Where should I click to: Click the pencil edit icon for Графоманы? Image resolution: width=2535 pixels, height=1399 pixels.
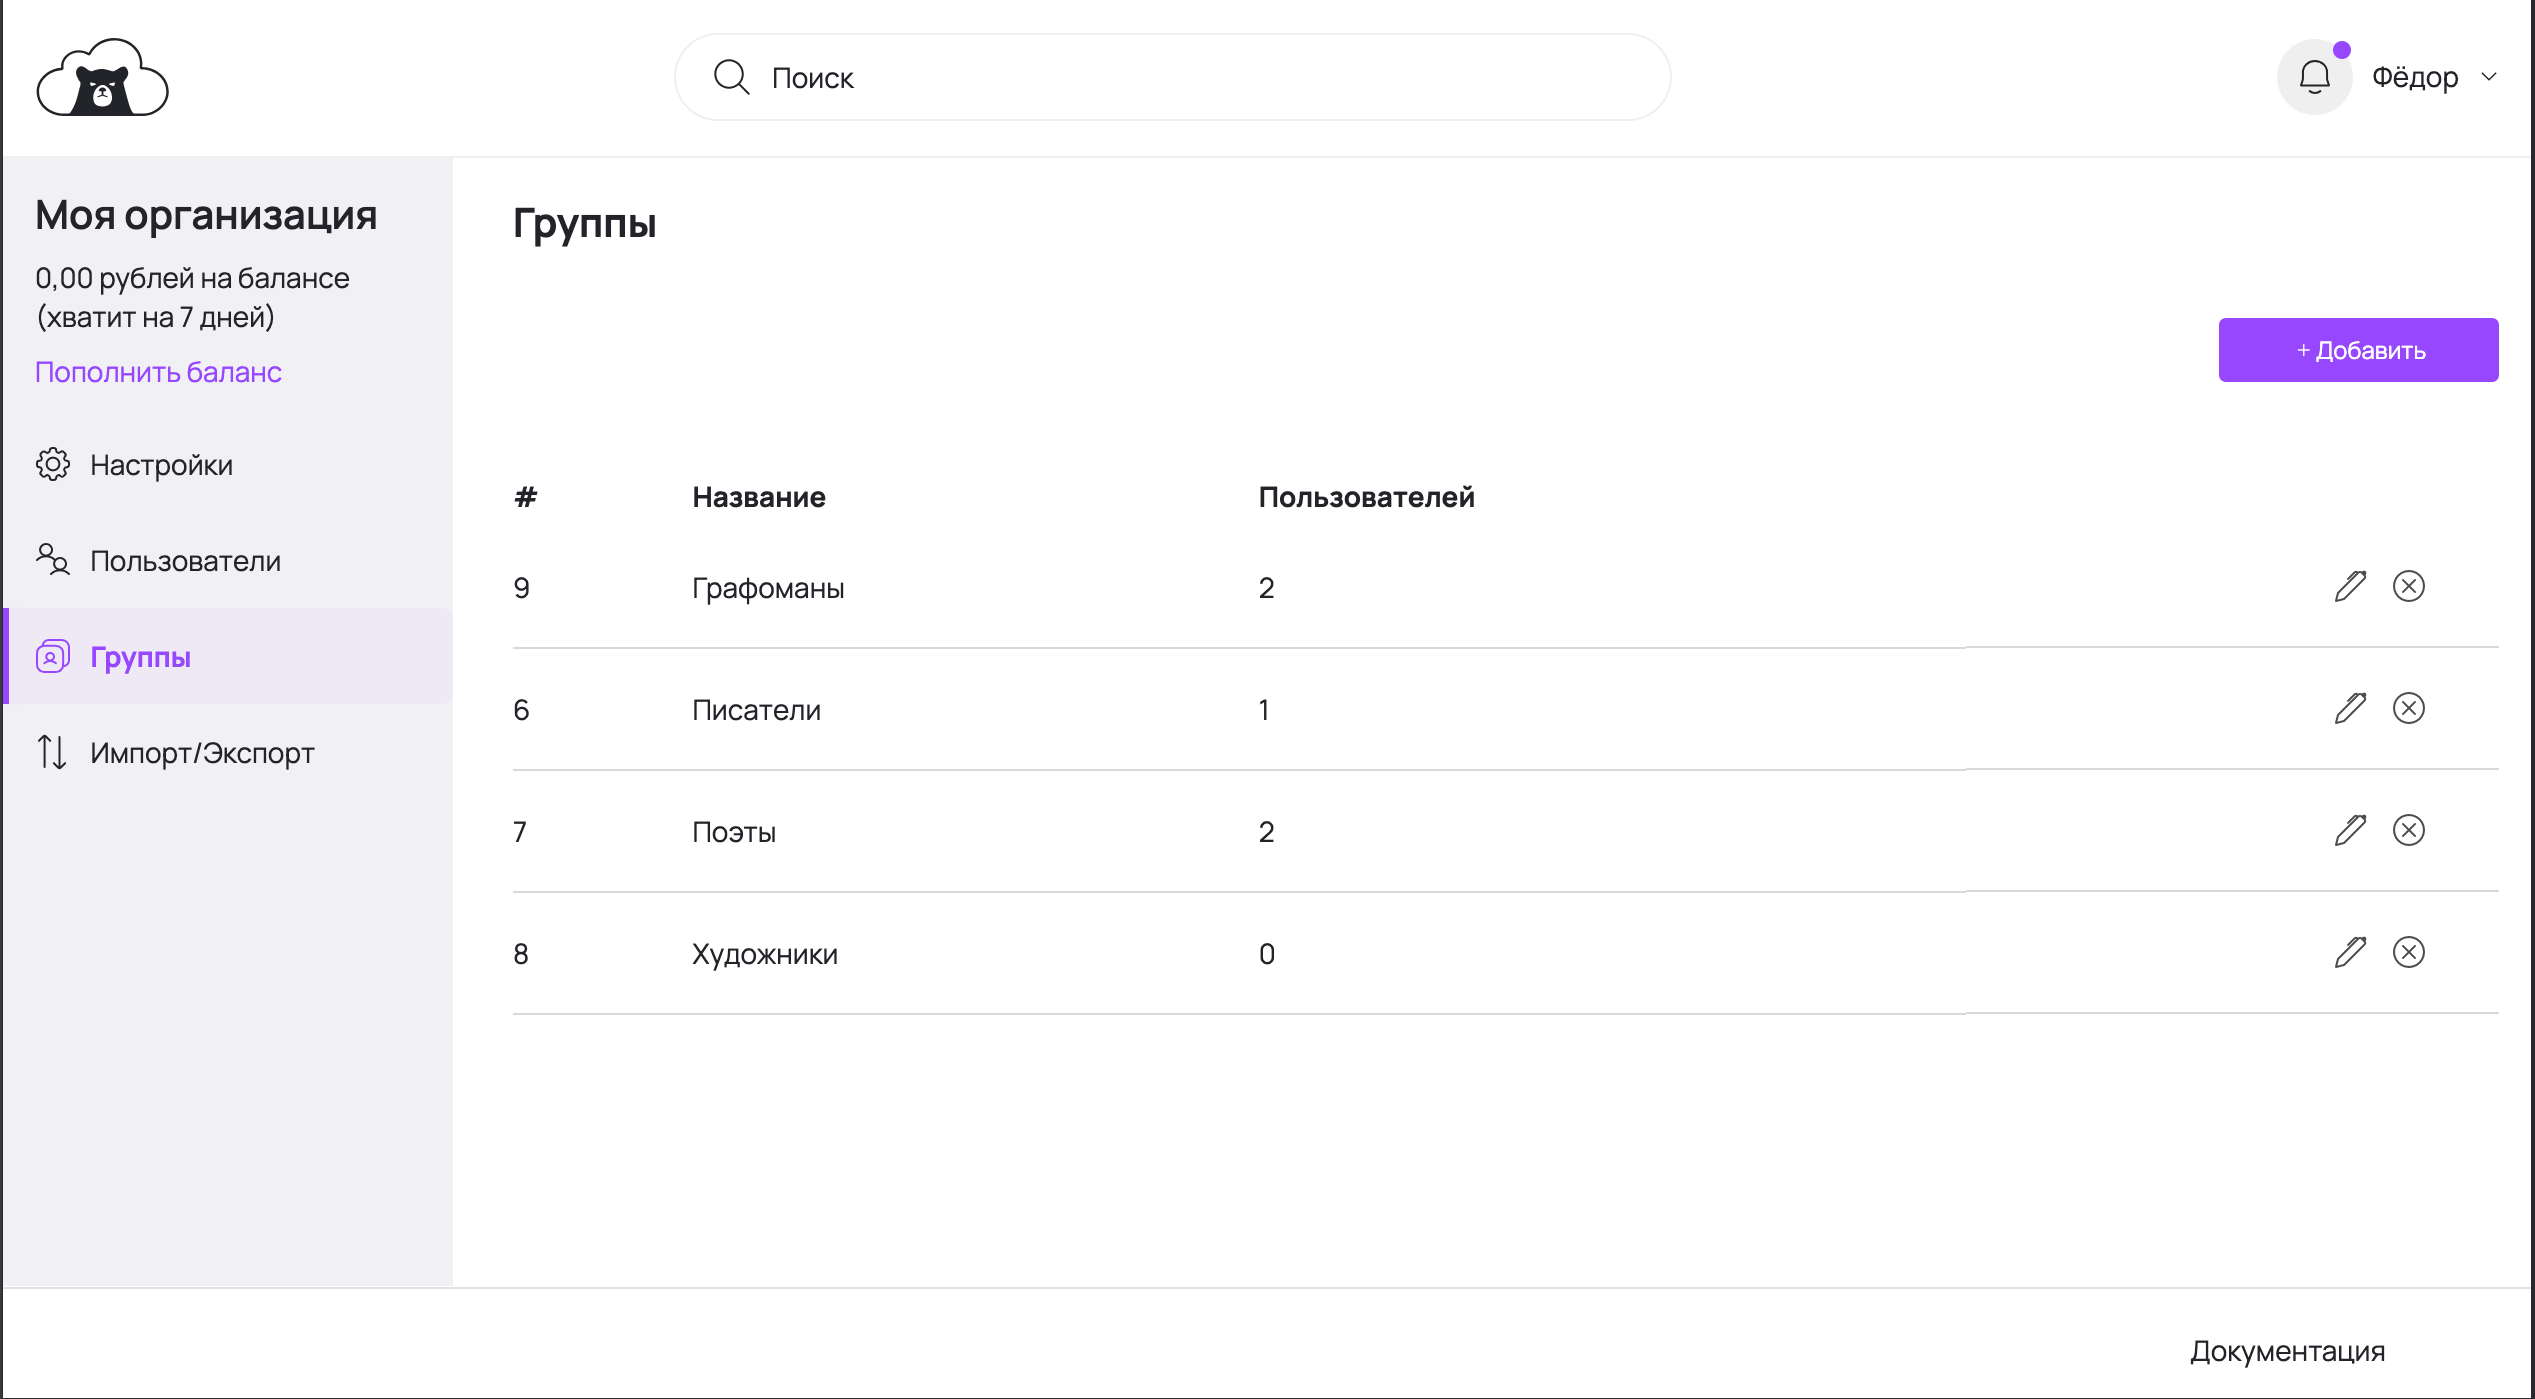(x=2350, y=586)
